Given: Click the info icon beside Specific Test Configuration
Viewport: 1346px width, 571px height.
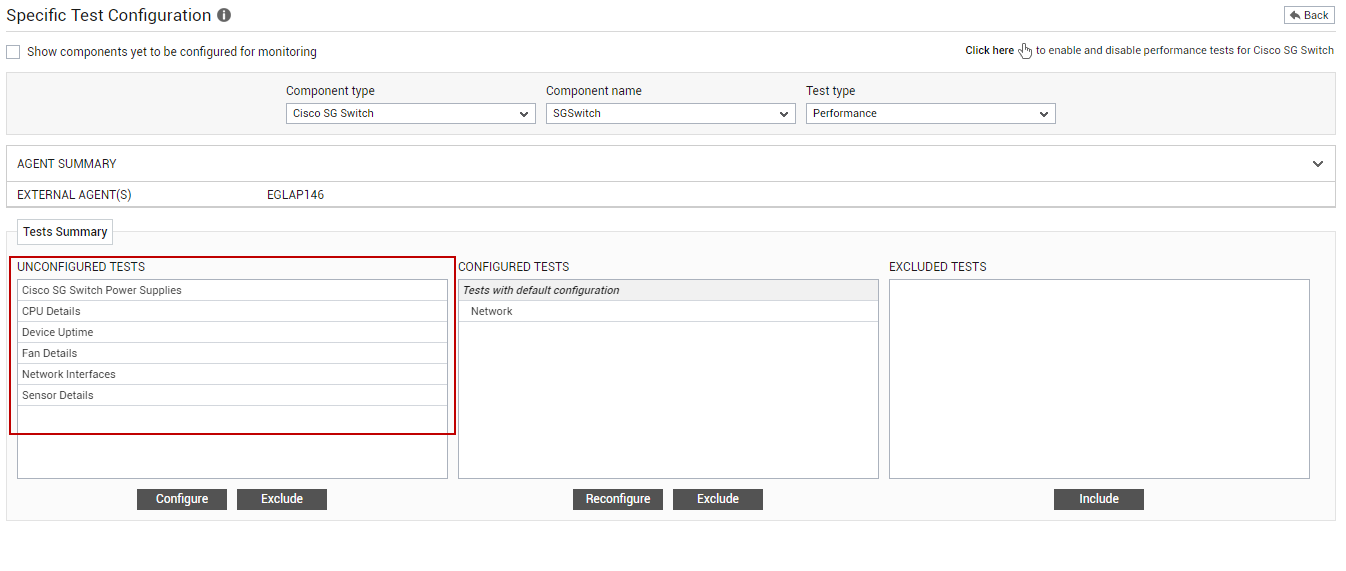Looking at the screenshot, I should (224, 16).
